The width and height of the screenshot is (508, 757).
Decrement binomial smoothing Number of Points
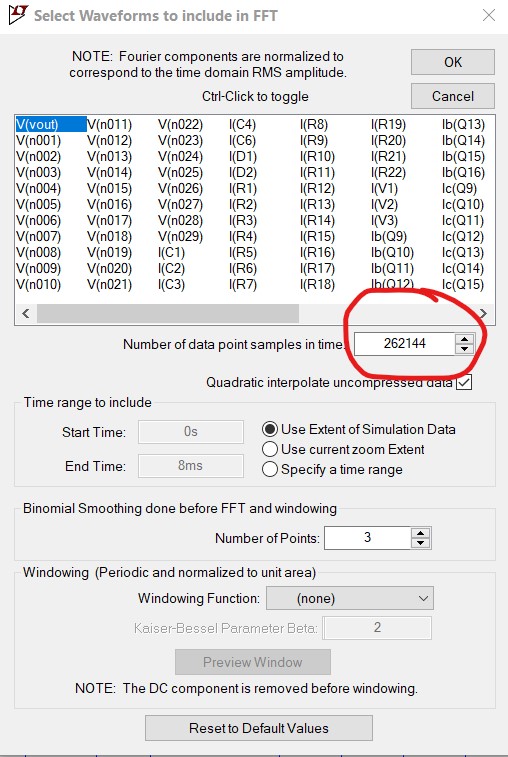(421, 543)
